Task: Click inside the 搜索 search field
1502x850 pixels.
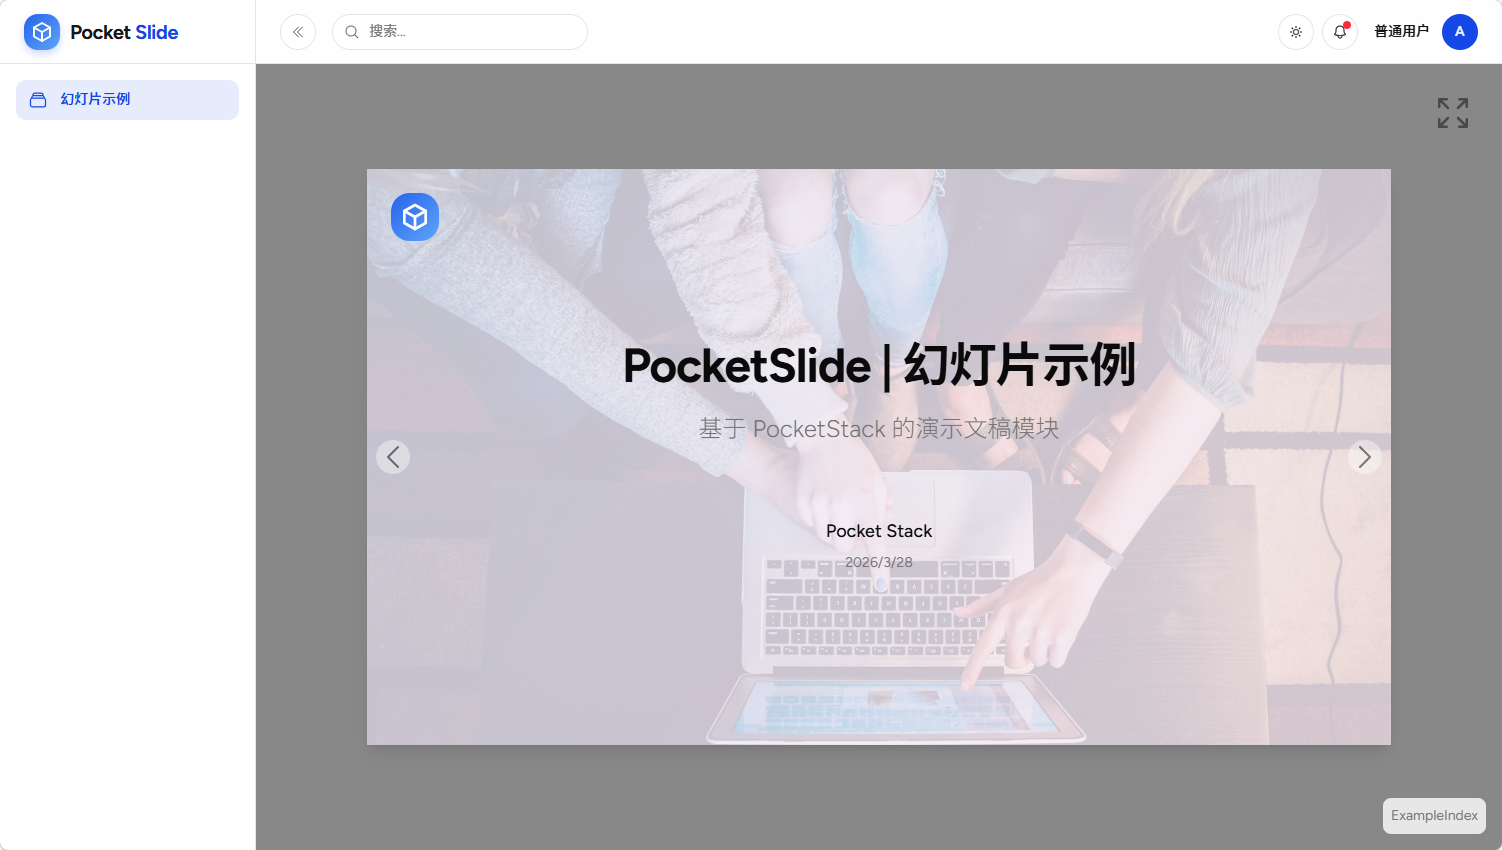Action: [x=460, y=31]
